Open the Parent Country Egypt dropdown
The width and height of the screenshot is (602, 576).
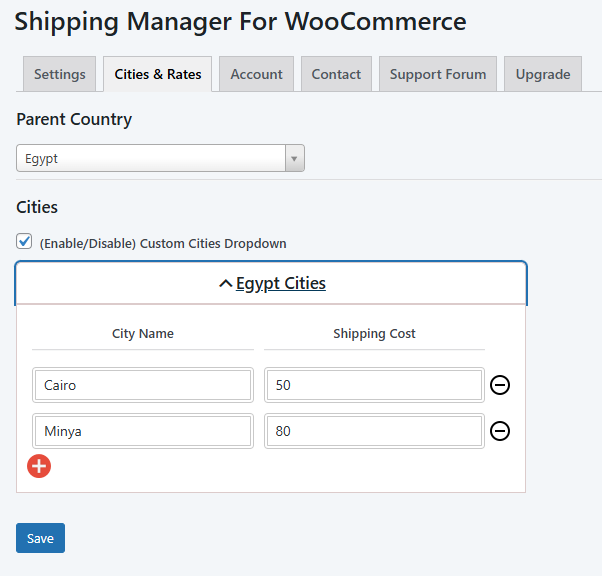tap(160, 158)
